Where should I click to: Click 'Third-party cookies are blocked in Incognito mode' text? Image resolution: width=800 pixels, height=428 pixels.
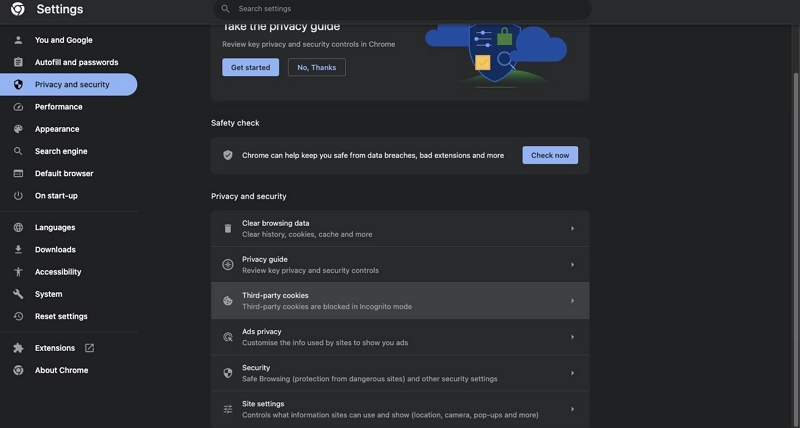pyautogui.click(x=327, y=307)
